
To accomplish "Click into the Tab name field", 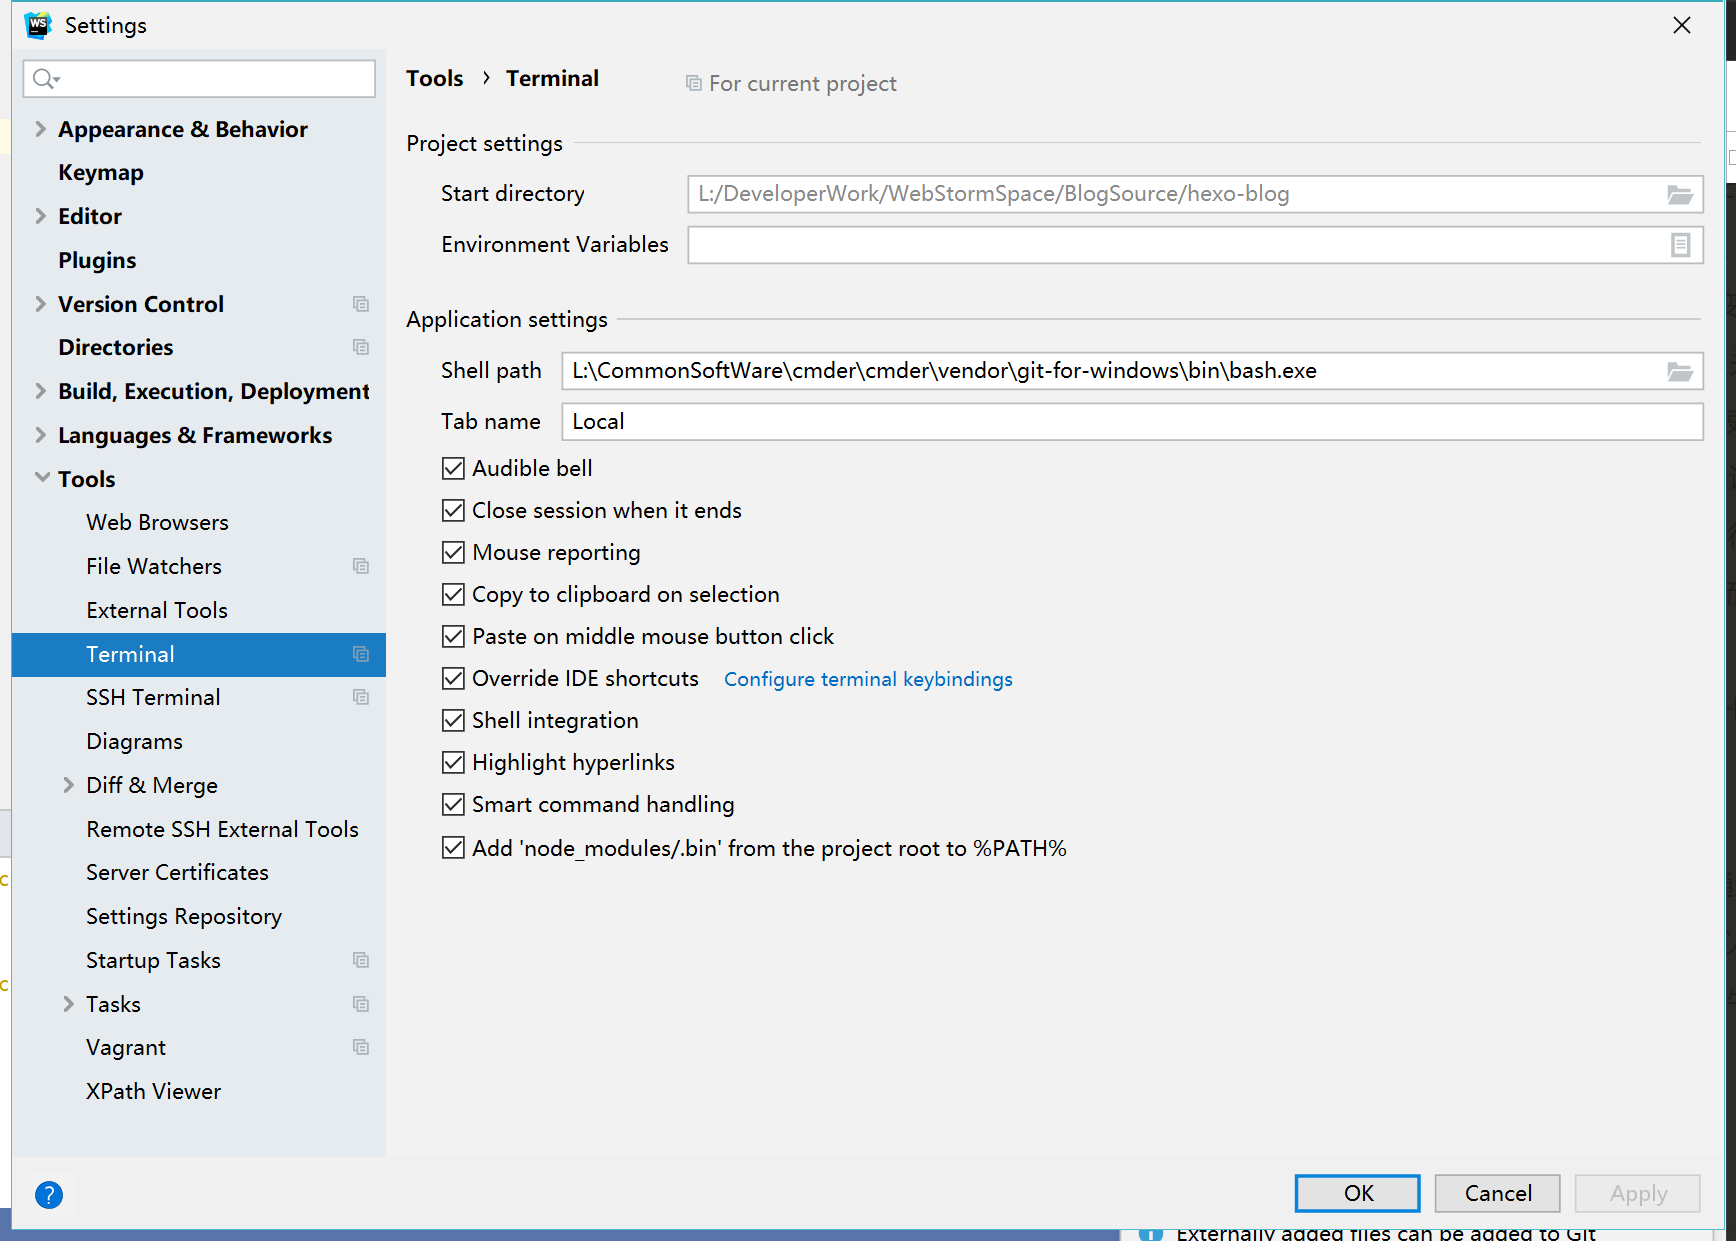I will (x=1132, y=422).
